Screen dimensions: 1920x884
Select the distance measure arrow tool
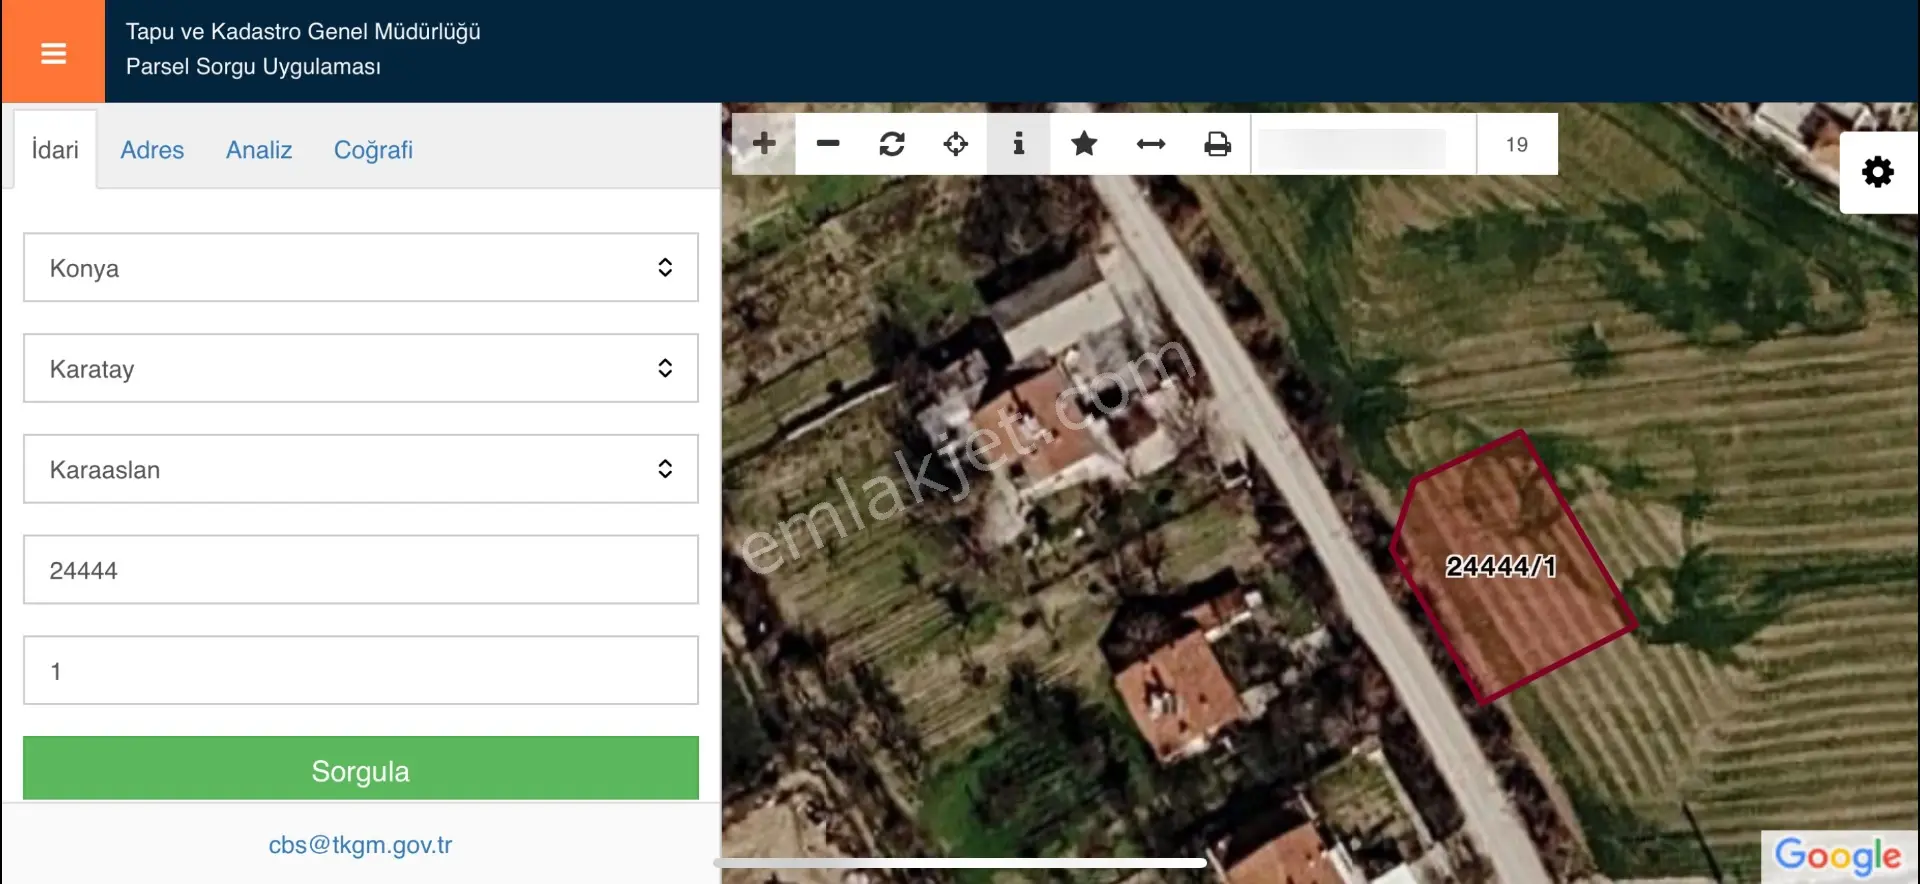[x=1151, y=144]
